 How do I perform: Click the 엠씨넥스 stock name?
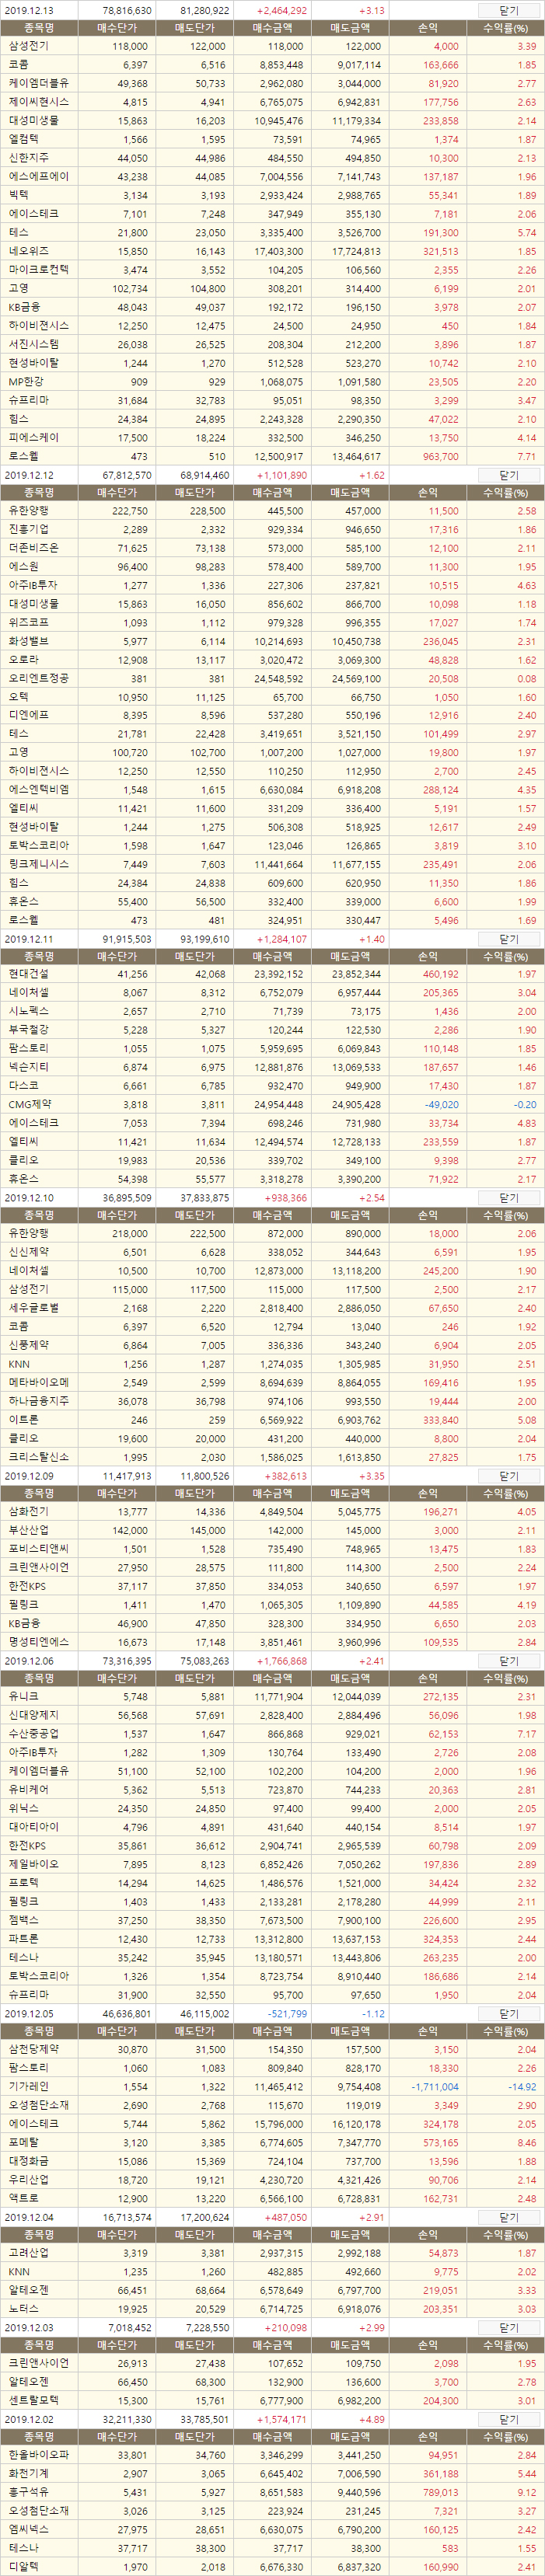(29, 2529)
